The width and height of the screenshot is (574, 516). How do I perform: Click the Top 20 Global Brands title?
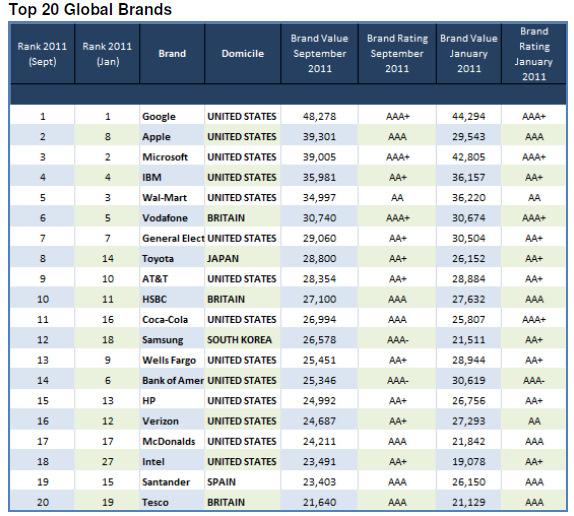[90, 9]
